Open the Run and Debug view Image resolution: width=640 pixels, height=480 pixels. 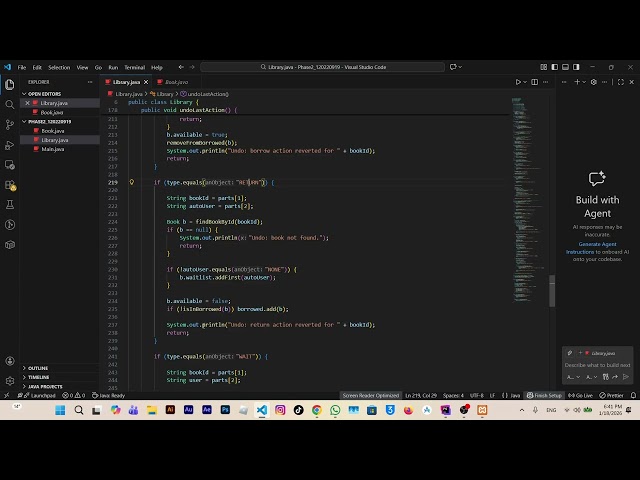coord(10,144)
